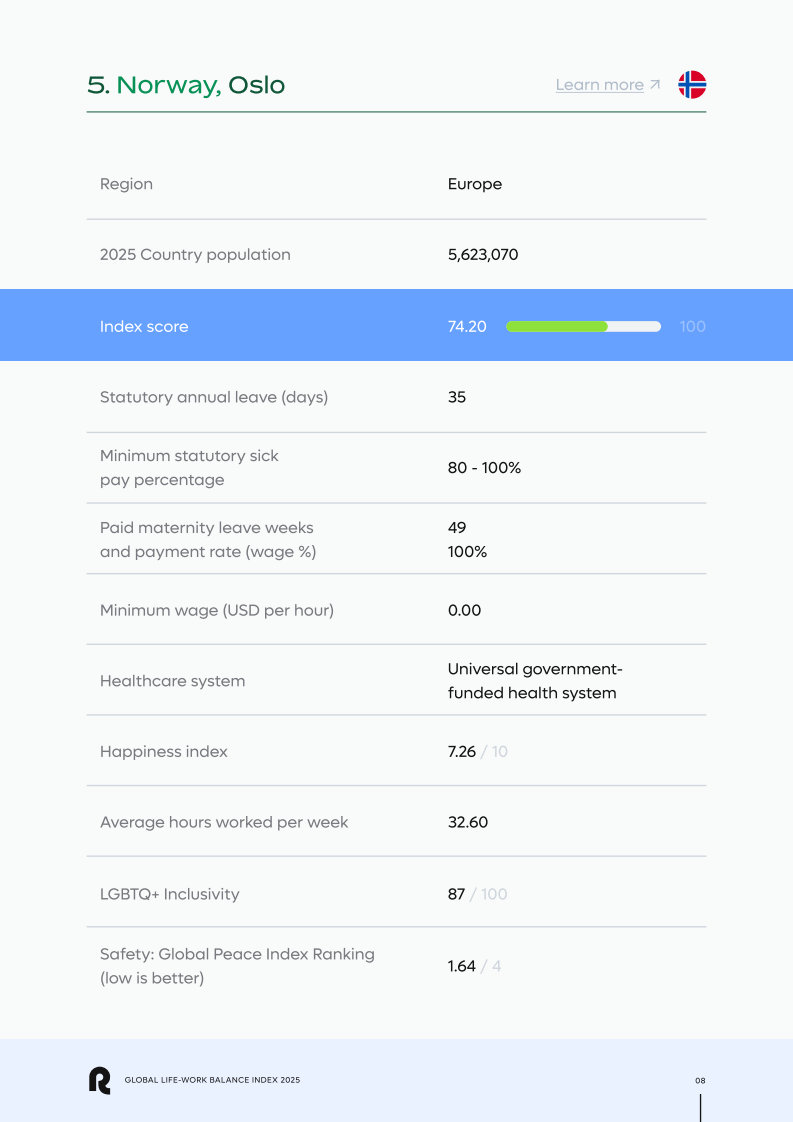Select the Index score row label
Screen dimensions: 793x1122
[x=144, y=326]
